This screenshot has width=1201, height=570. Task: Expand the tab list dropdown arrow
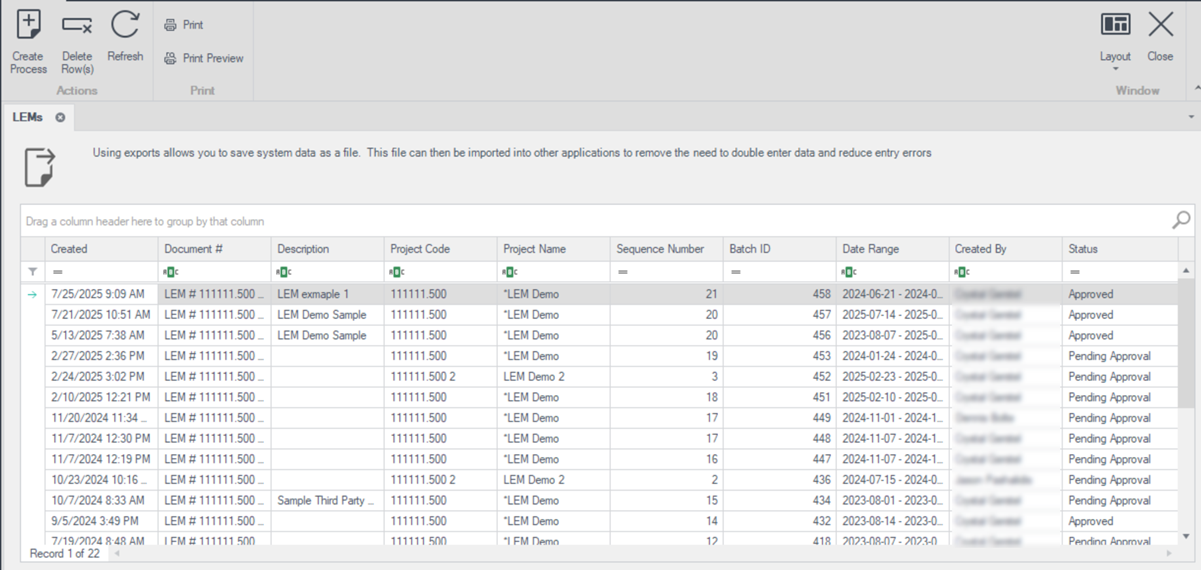click(1190, 118)
